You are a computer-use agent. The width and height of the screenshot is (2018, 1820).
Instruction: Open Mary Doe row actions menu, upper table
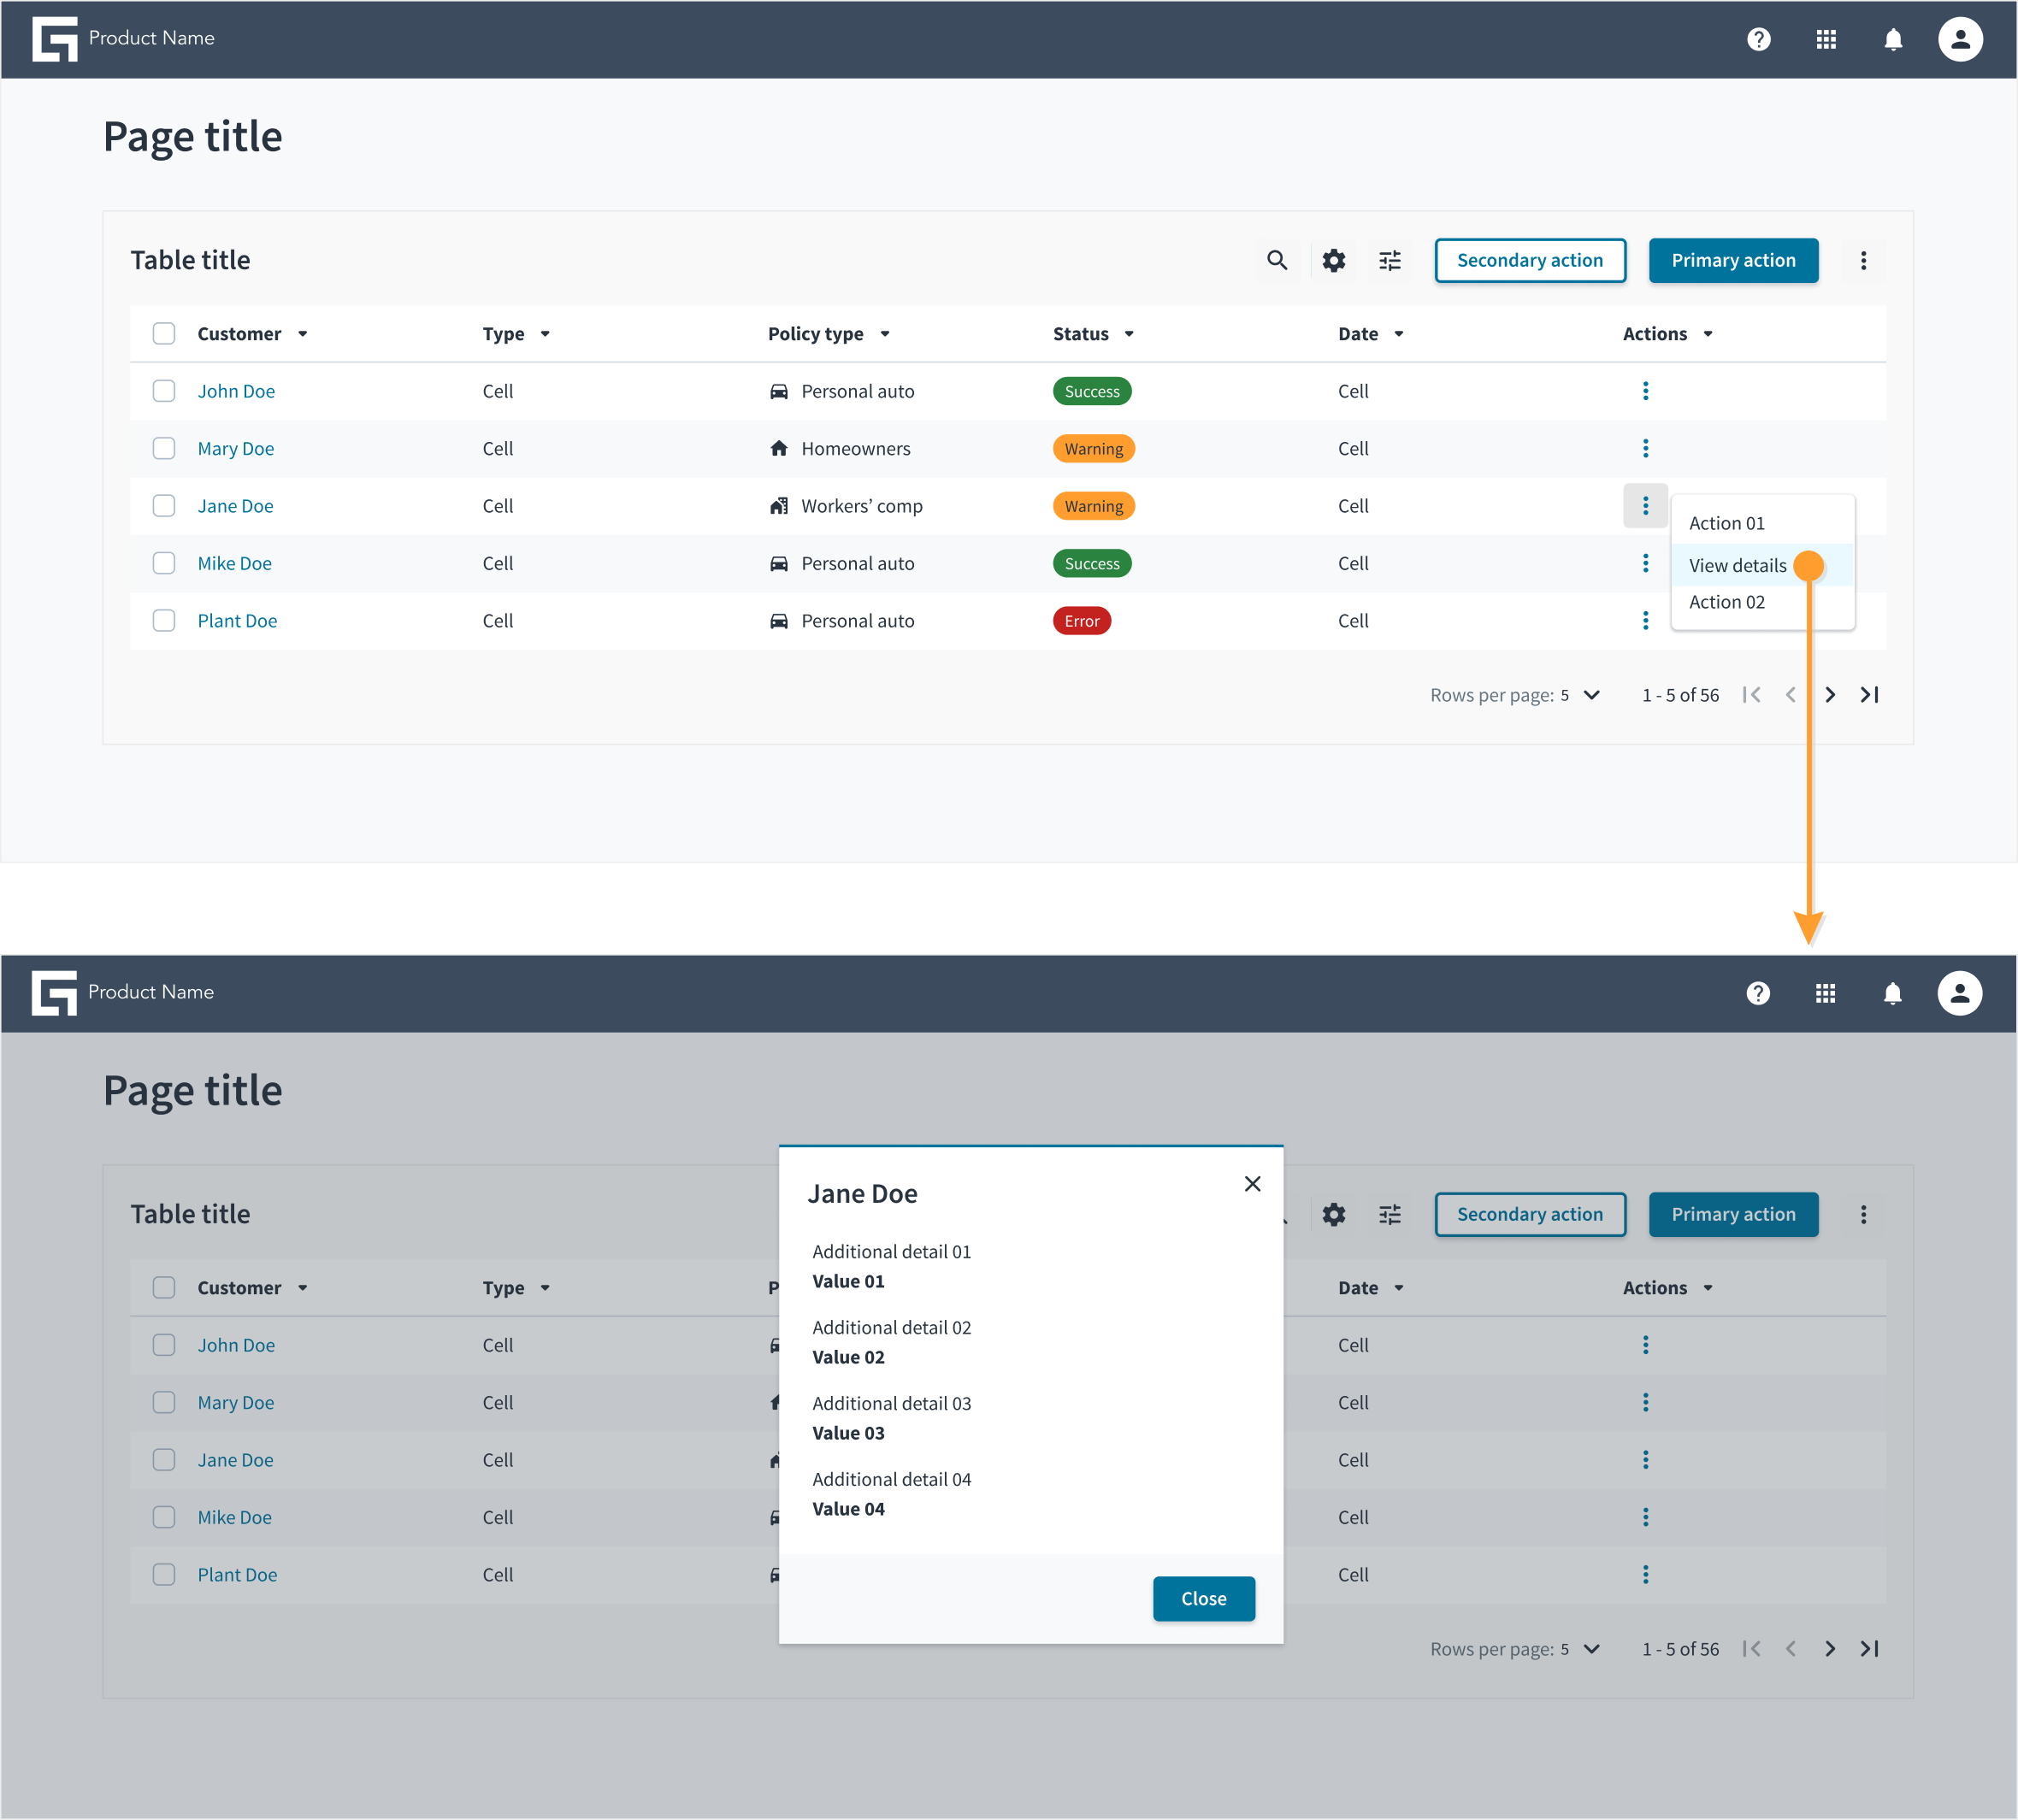1645,448
